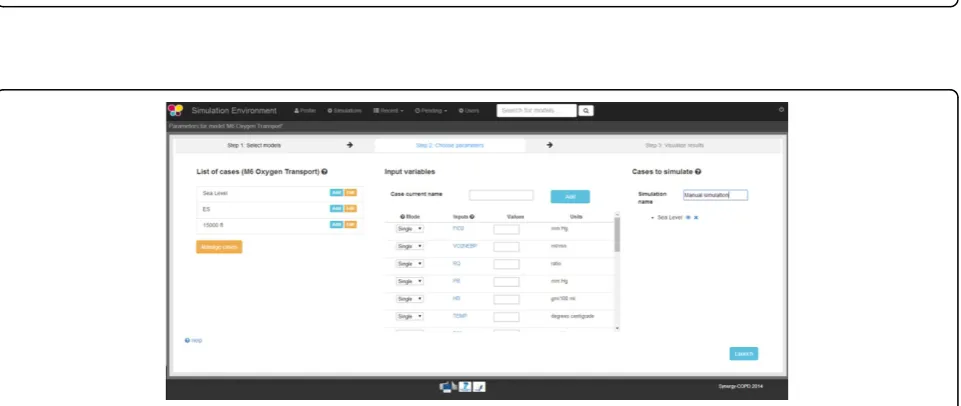The width and height of the screenshot is (961, 406).
Task: Click the PB value field
Action: coord(506,282)
